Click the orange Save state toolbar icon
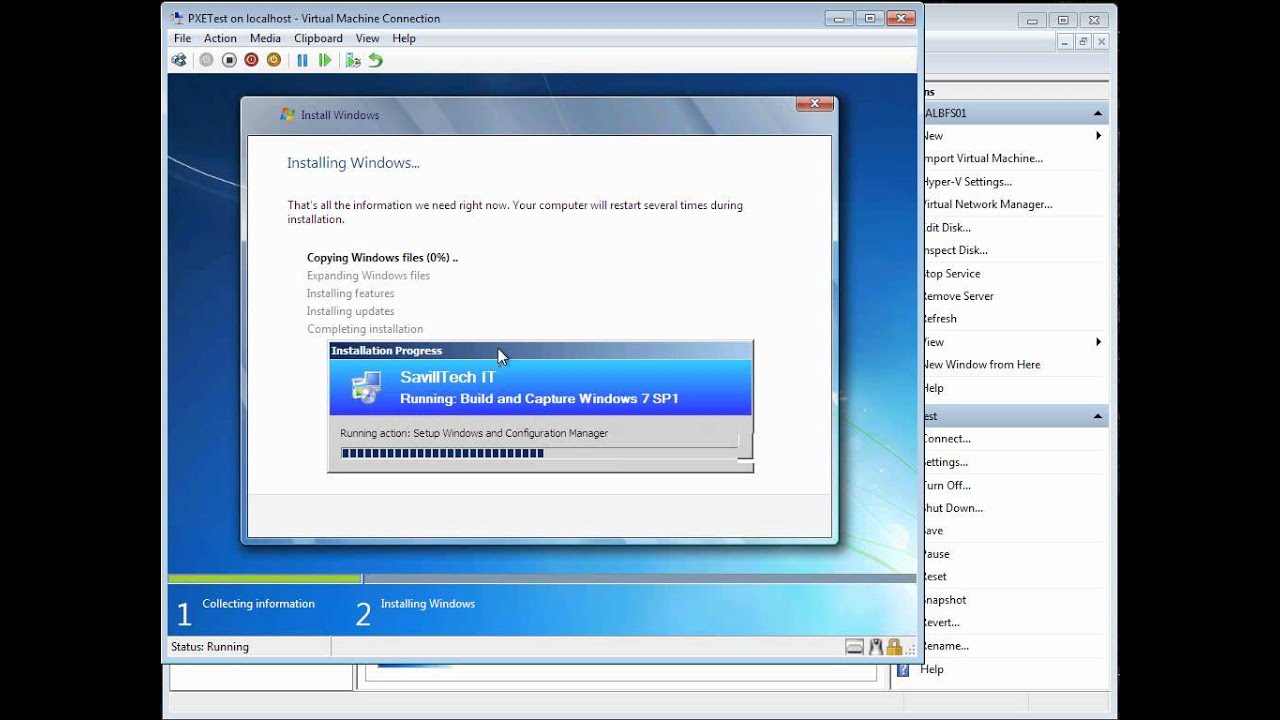This screenshot has height=720, width=1280. click(274, 60)
